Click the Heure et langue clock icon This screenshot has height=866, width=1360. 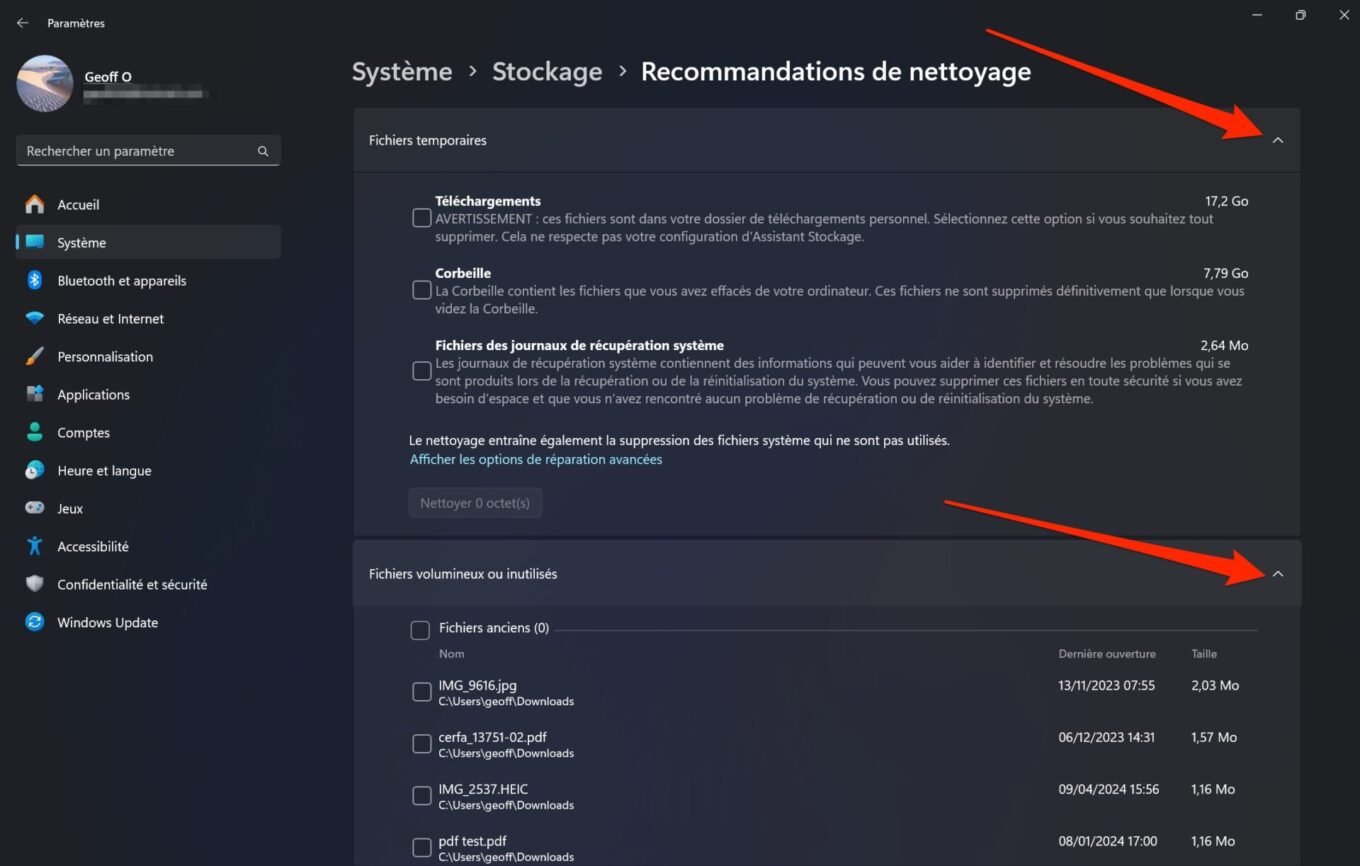click(x=35, y=470)
